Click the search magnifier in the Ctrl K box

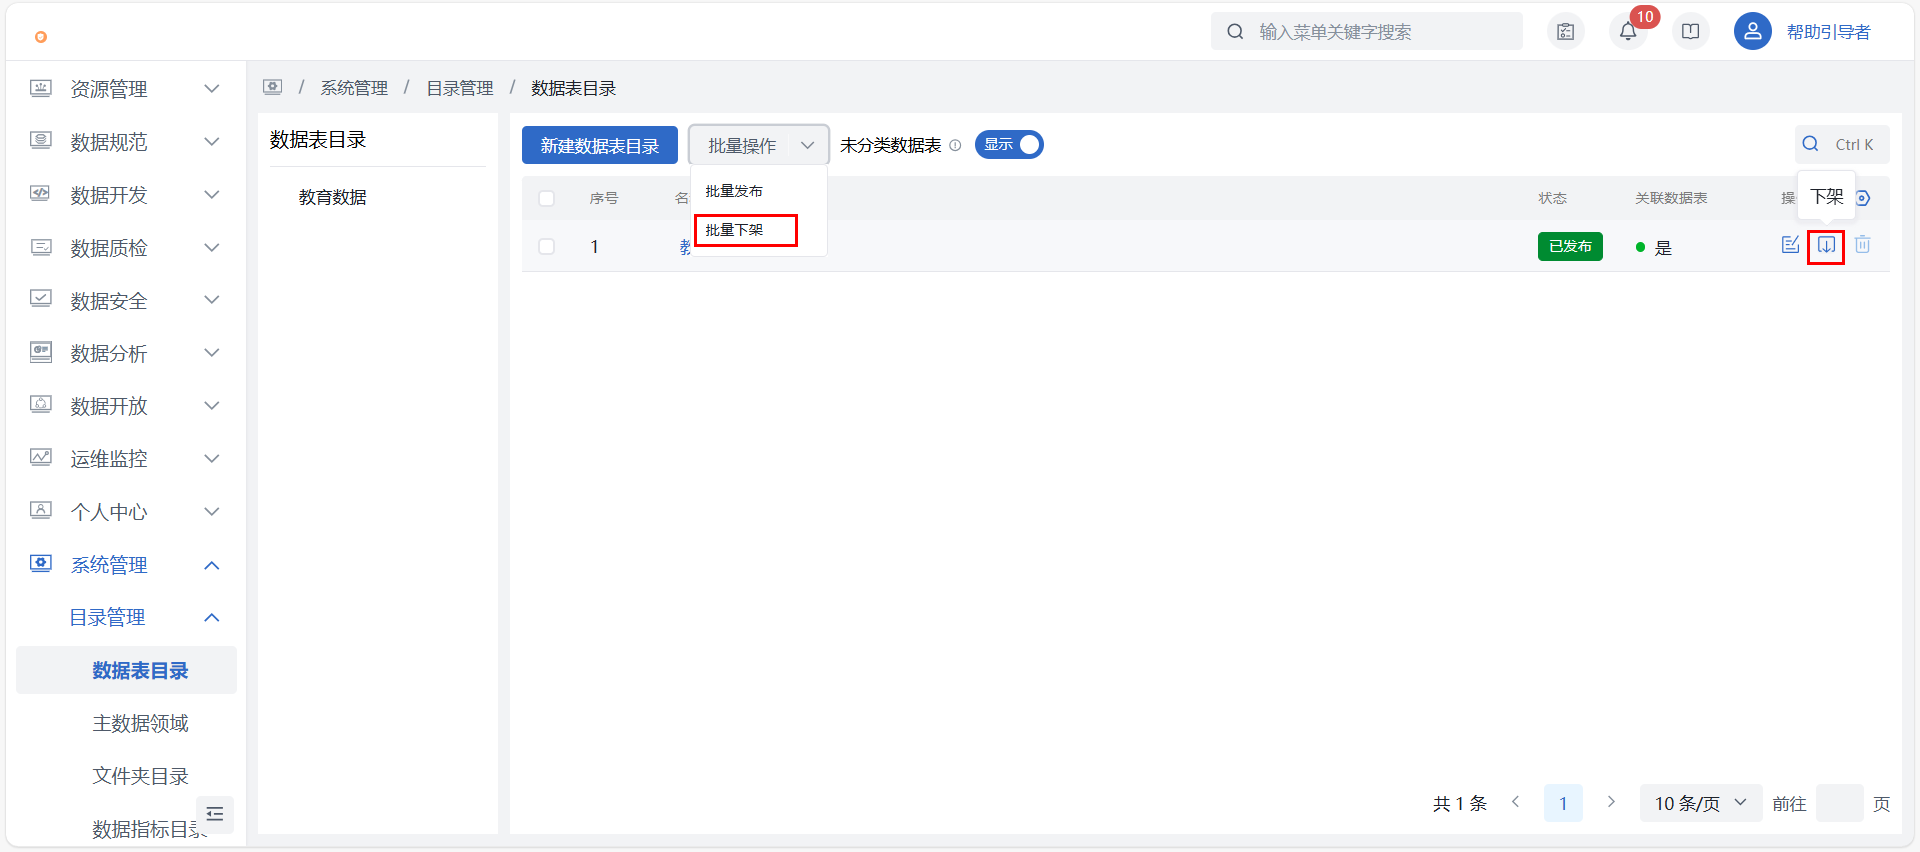point(1810,144)
